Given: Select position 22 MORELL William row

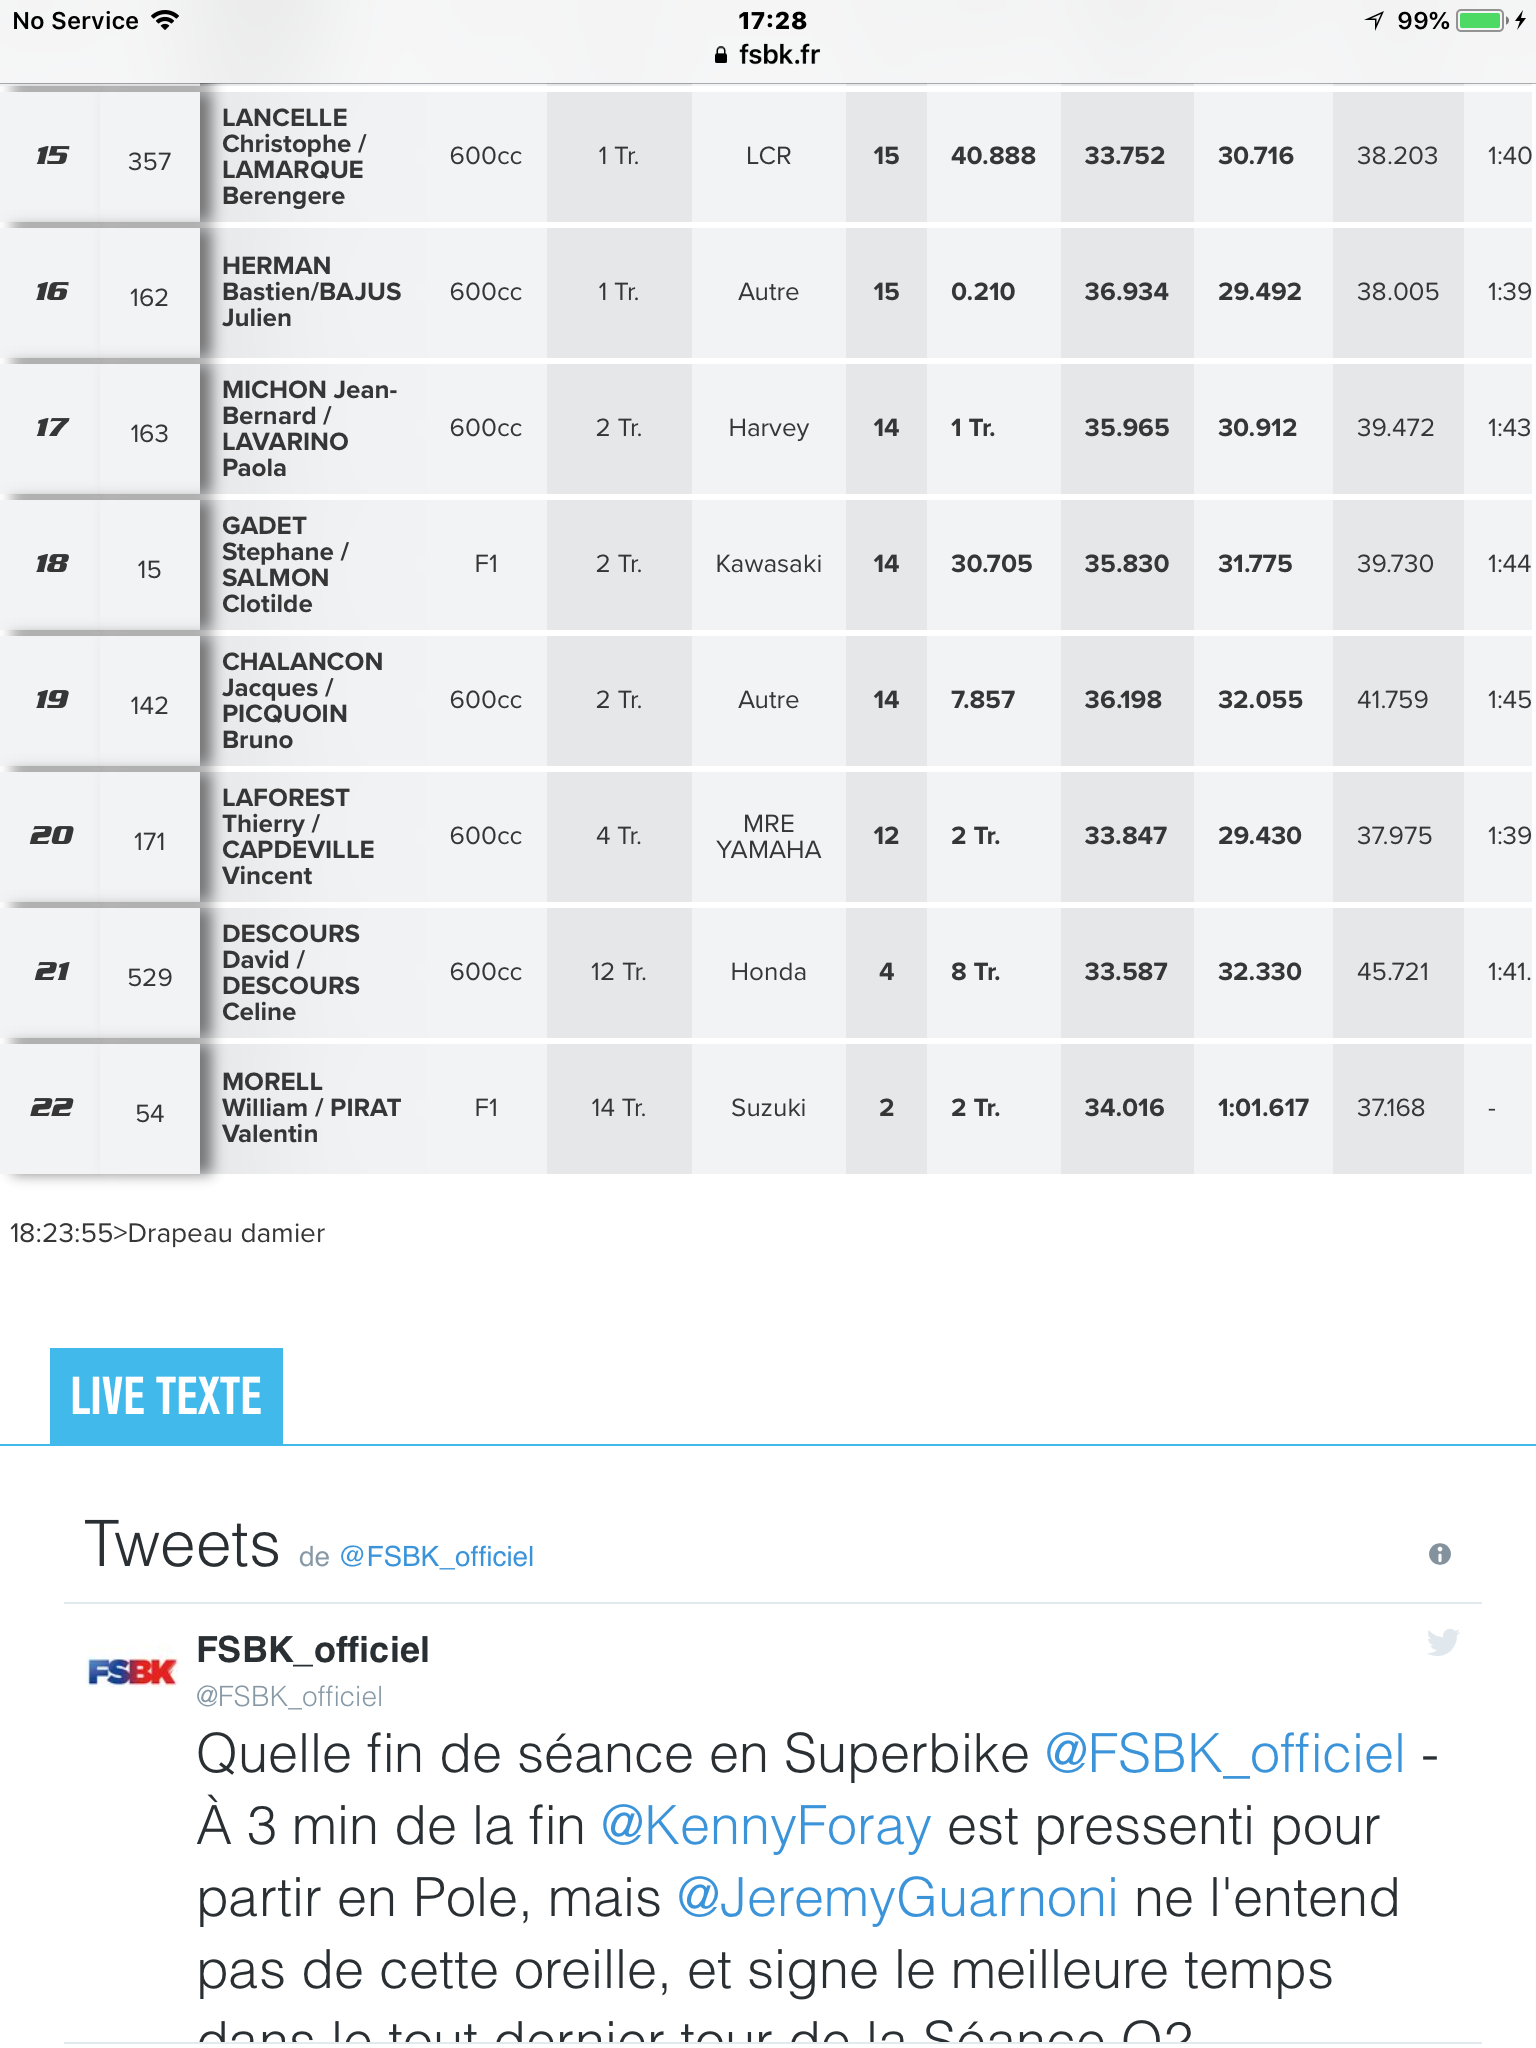Looking at the screenshot, I should coord(768,1108).
